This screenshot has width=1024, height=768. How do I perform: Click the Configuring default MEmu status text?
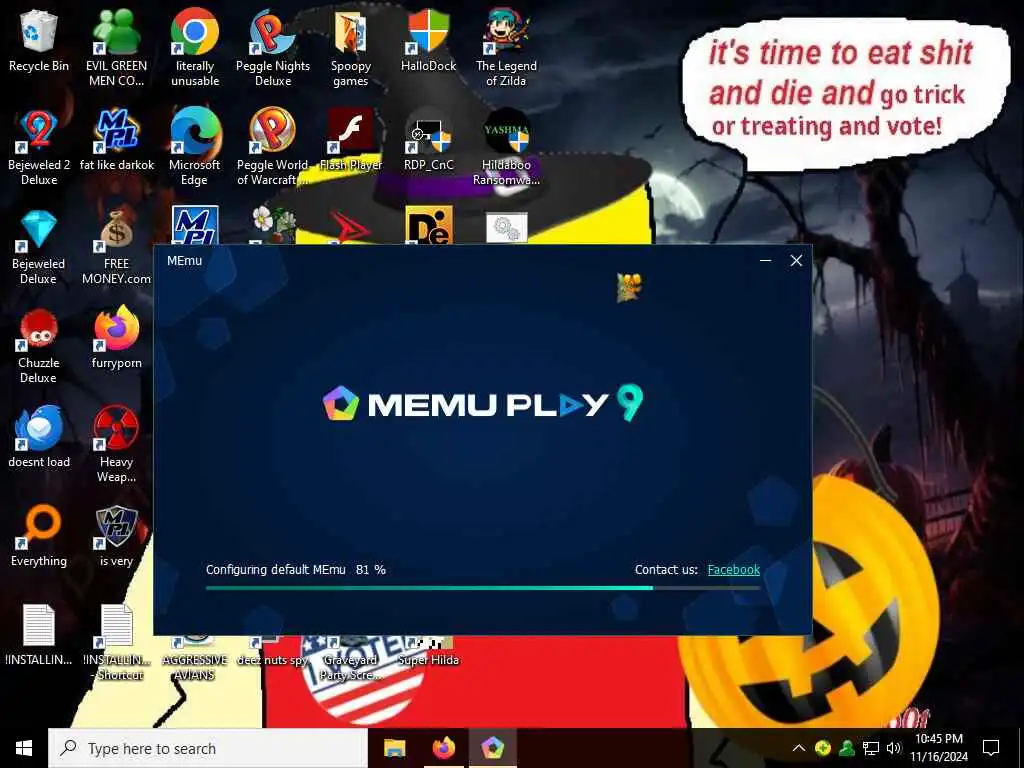click(x=276, y=569)
